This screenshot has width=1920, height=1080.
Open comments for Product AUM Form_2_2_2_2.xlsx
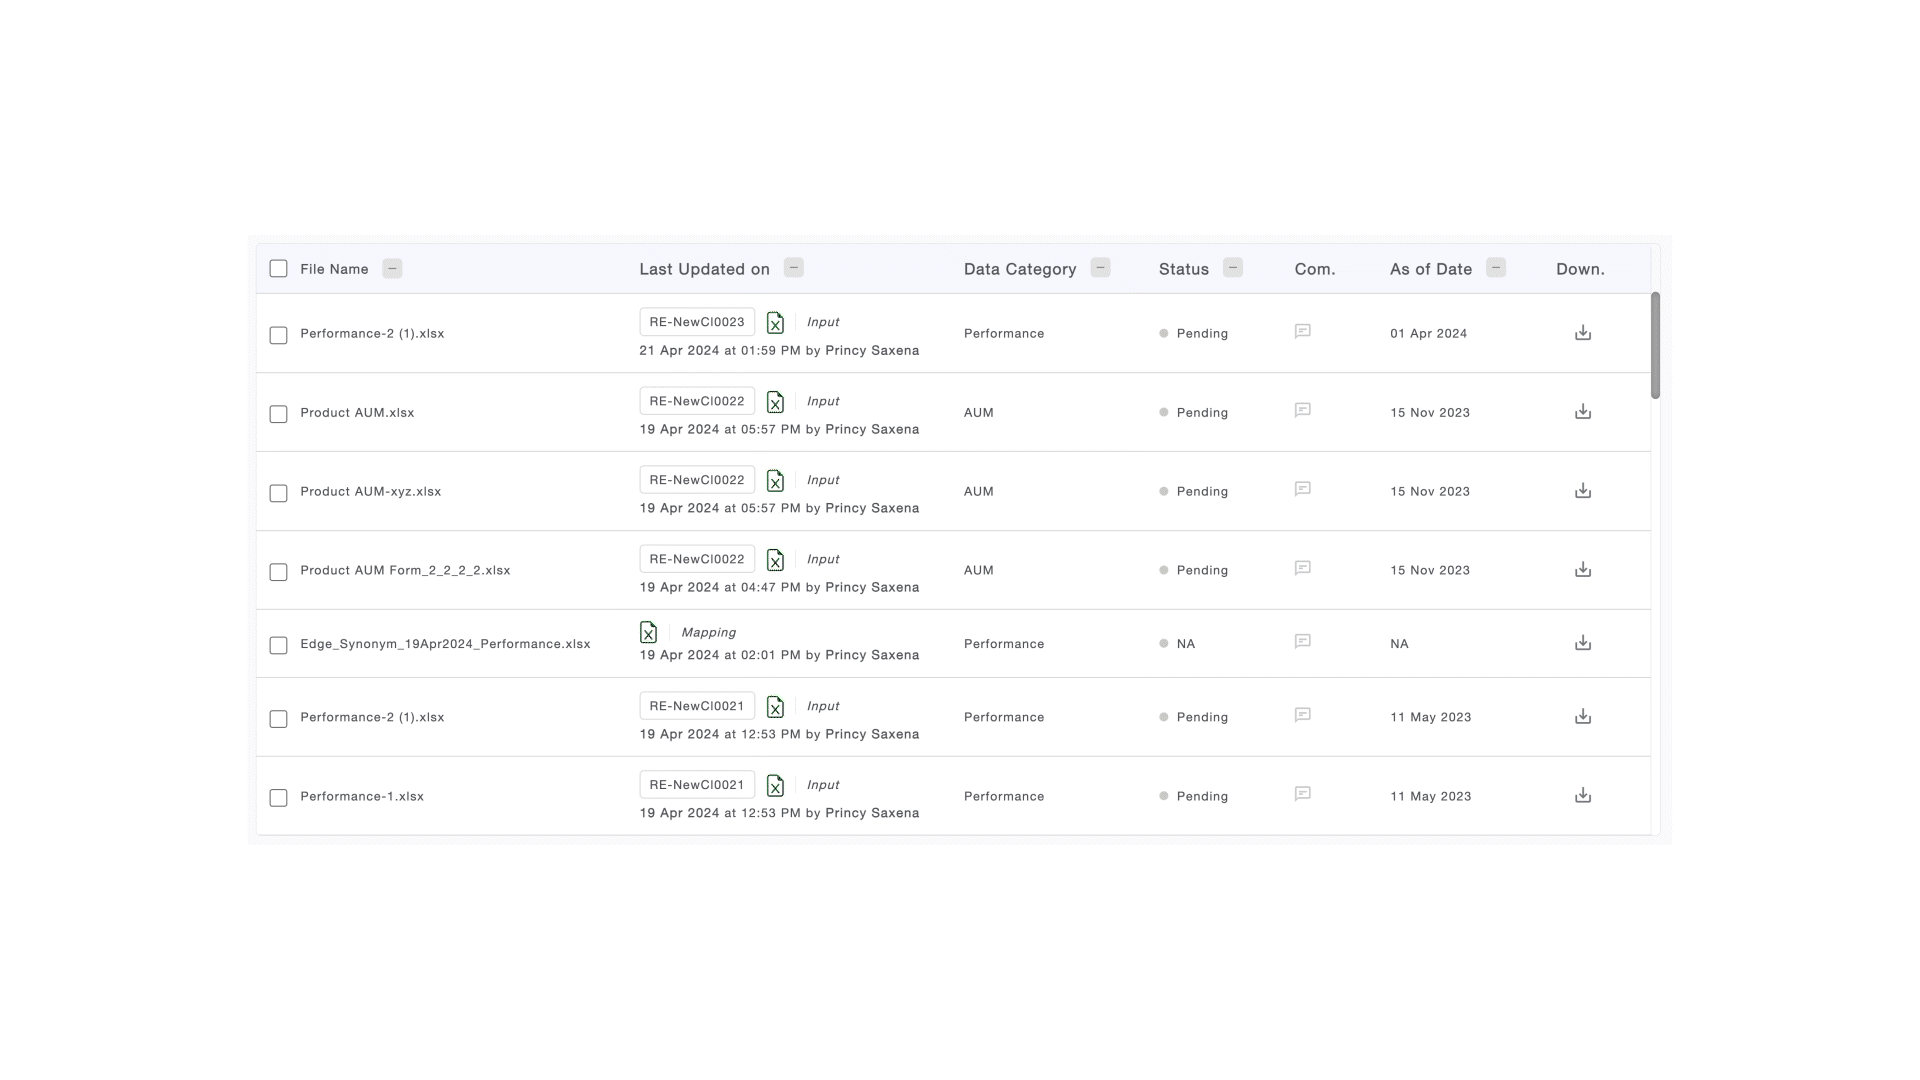[1302, 569]
